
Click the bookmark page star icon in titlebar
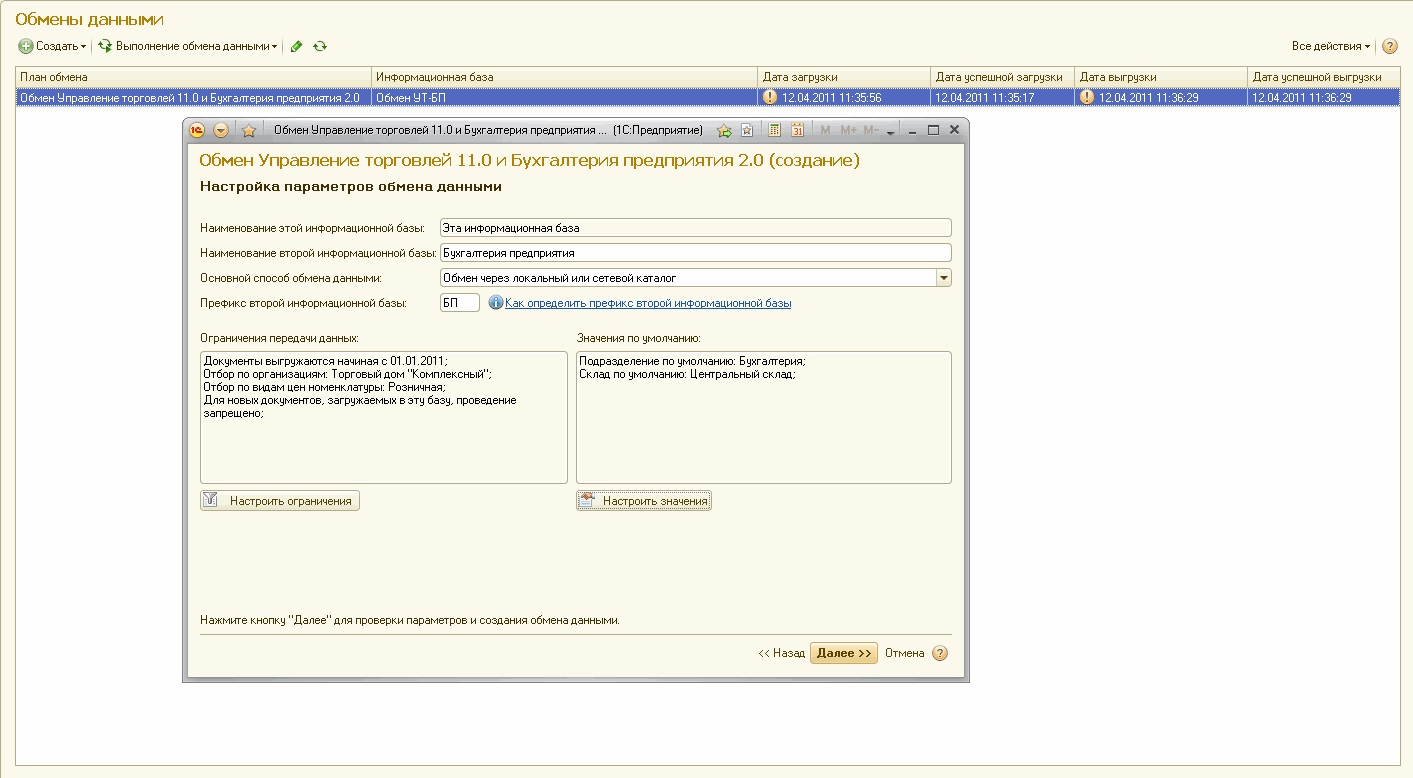click(746, 130)
